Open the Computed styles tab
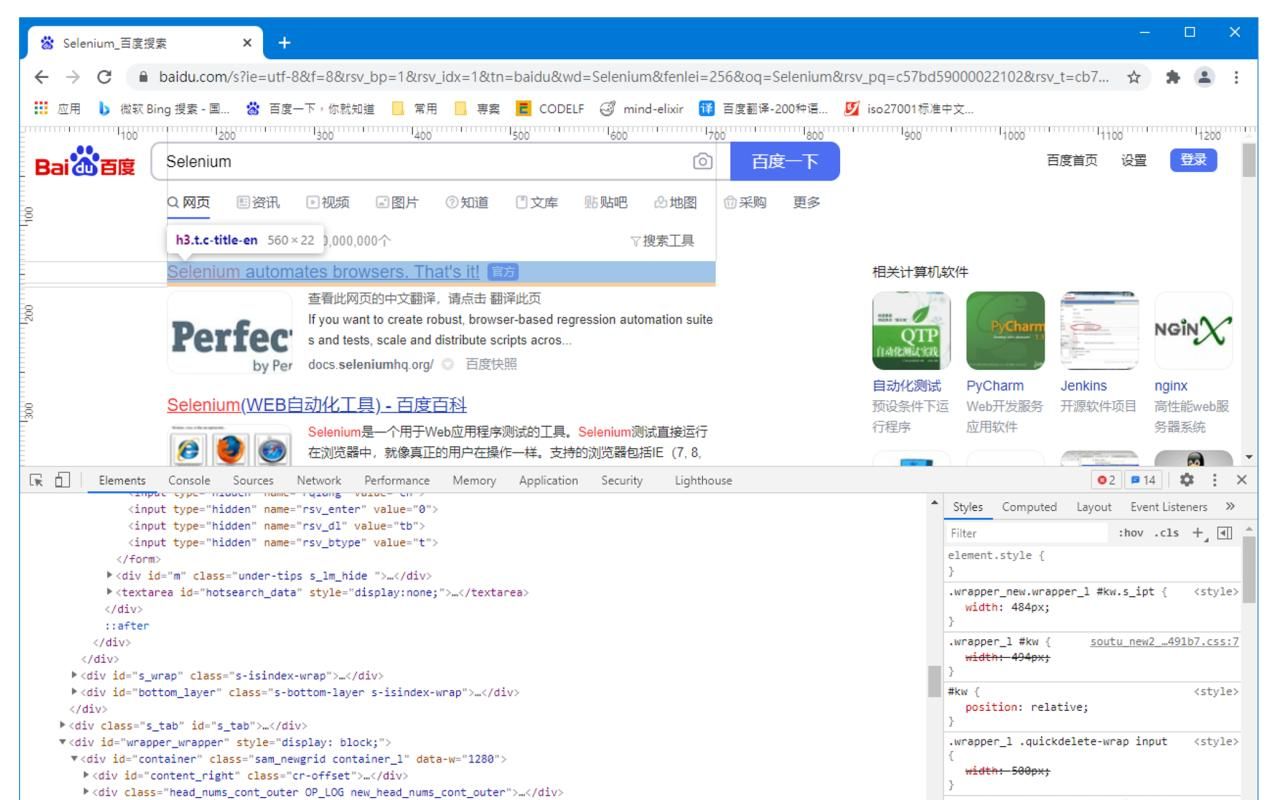The image size is (1280, 800). [x=1030, y=506]
